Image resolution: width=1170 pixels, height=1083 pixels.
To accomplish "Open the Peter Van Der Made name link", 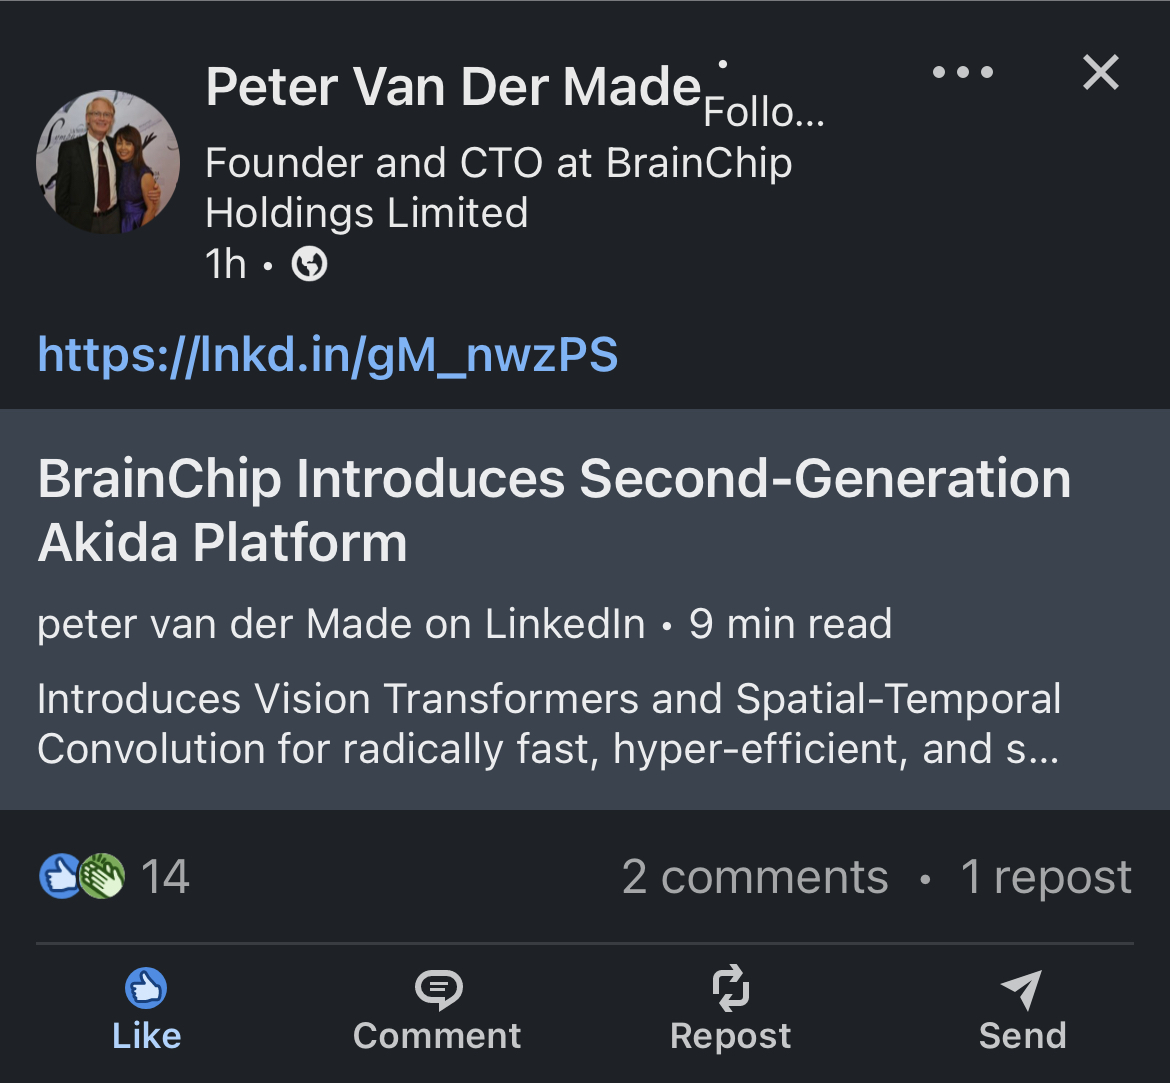I will coord(453,87).
